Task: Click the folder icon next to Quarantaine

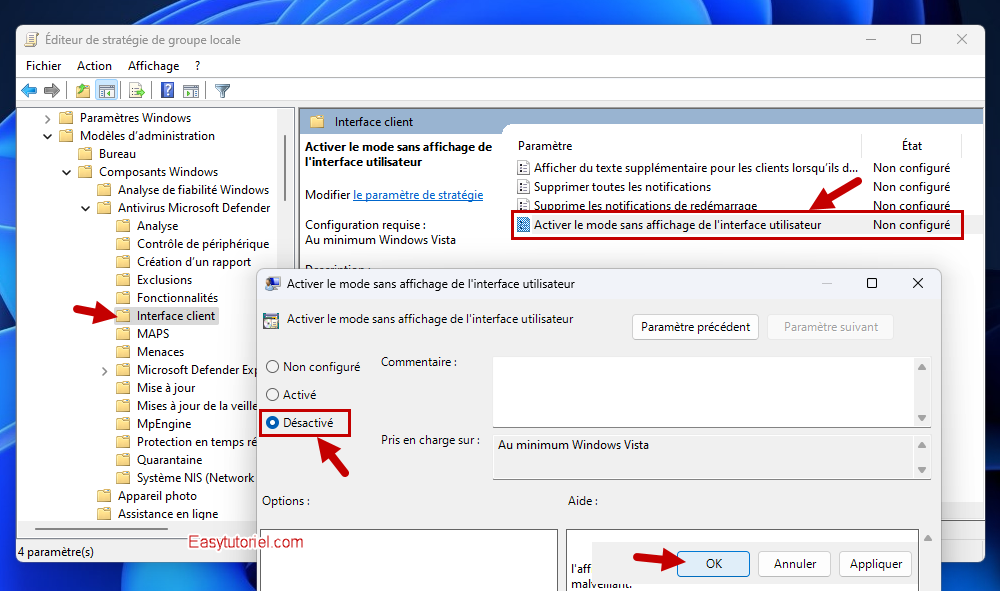Action: [x=123, y=460]
